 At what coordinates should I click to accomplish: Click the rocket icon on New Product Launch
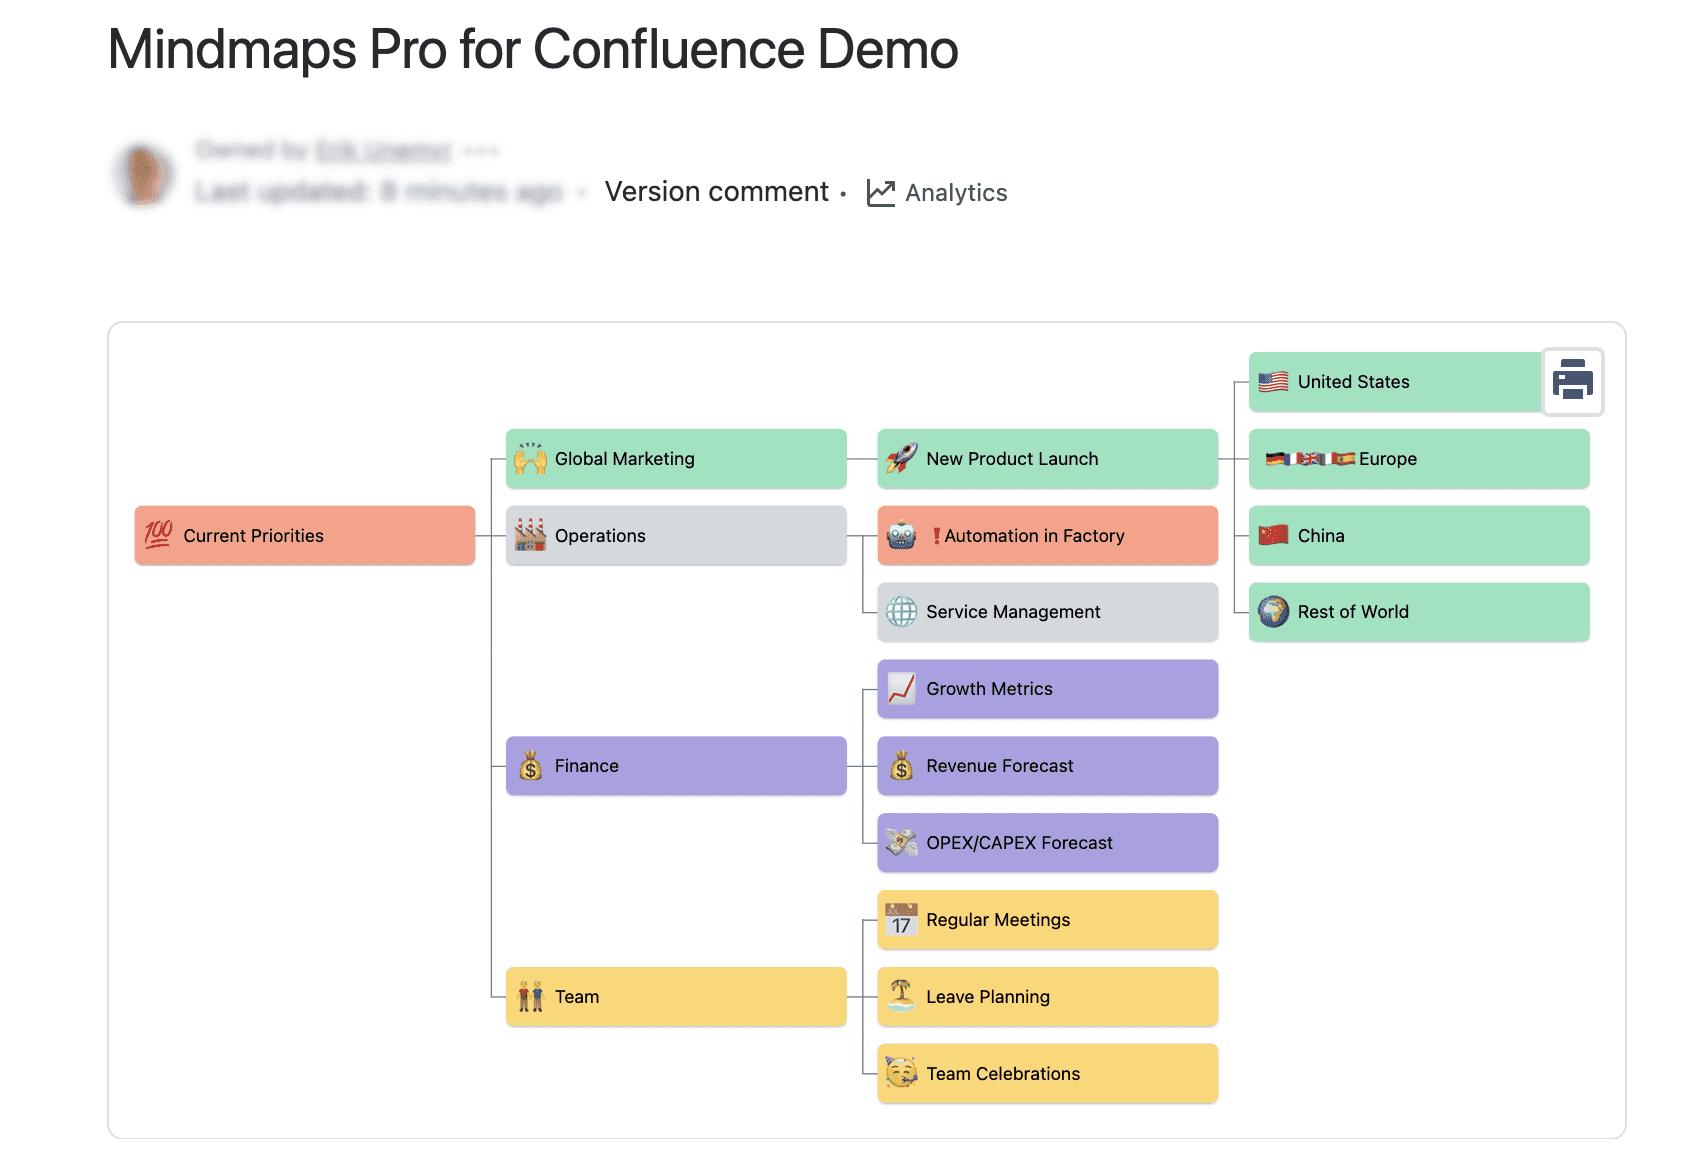pyautogui.click(x=902, y=459)
